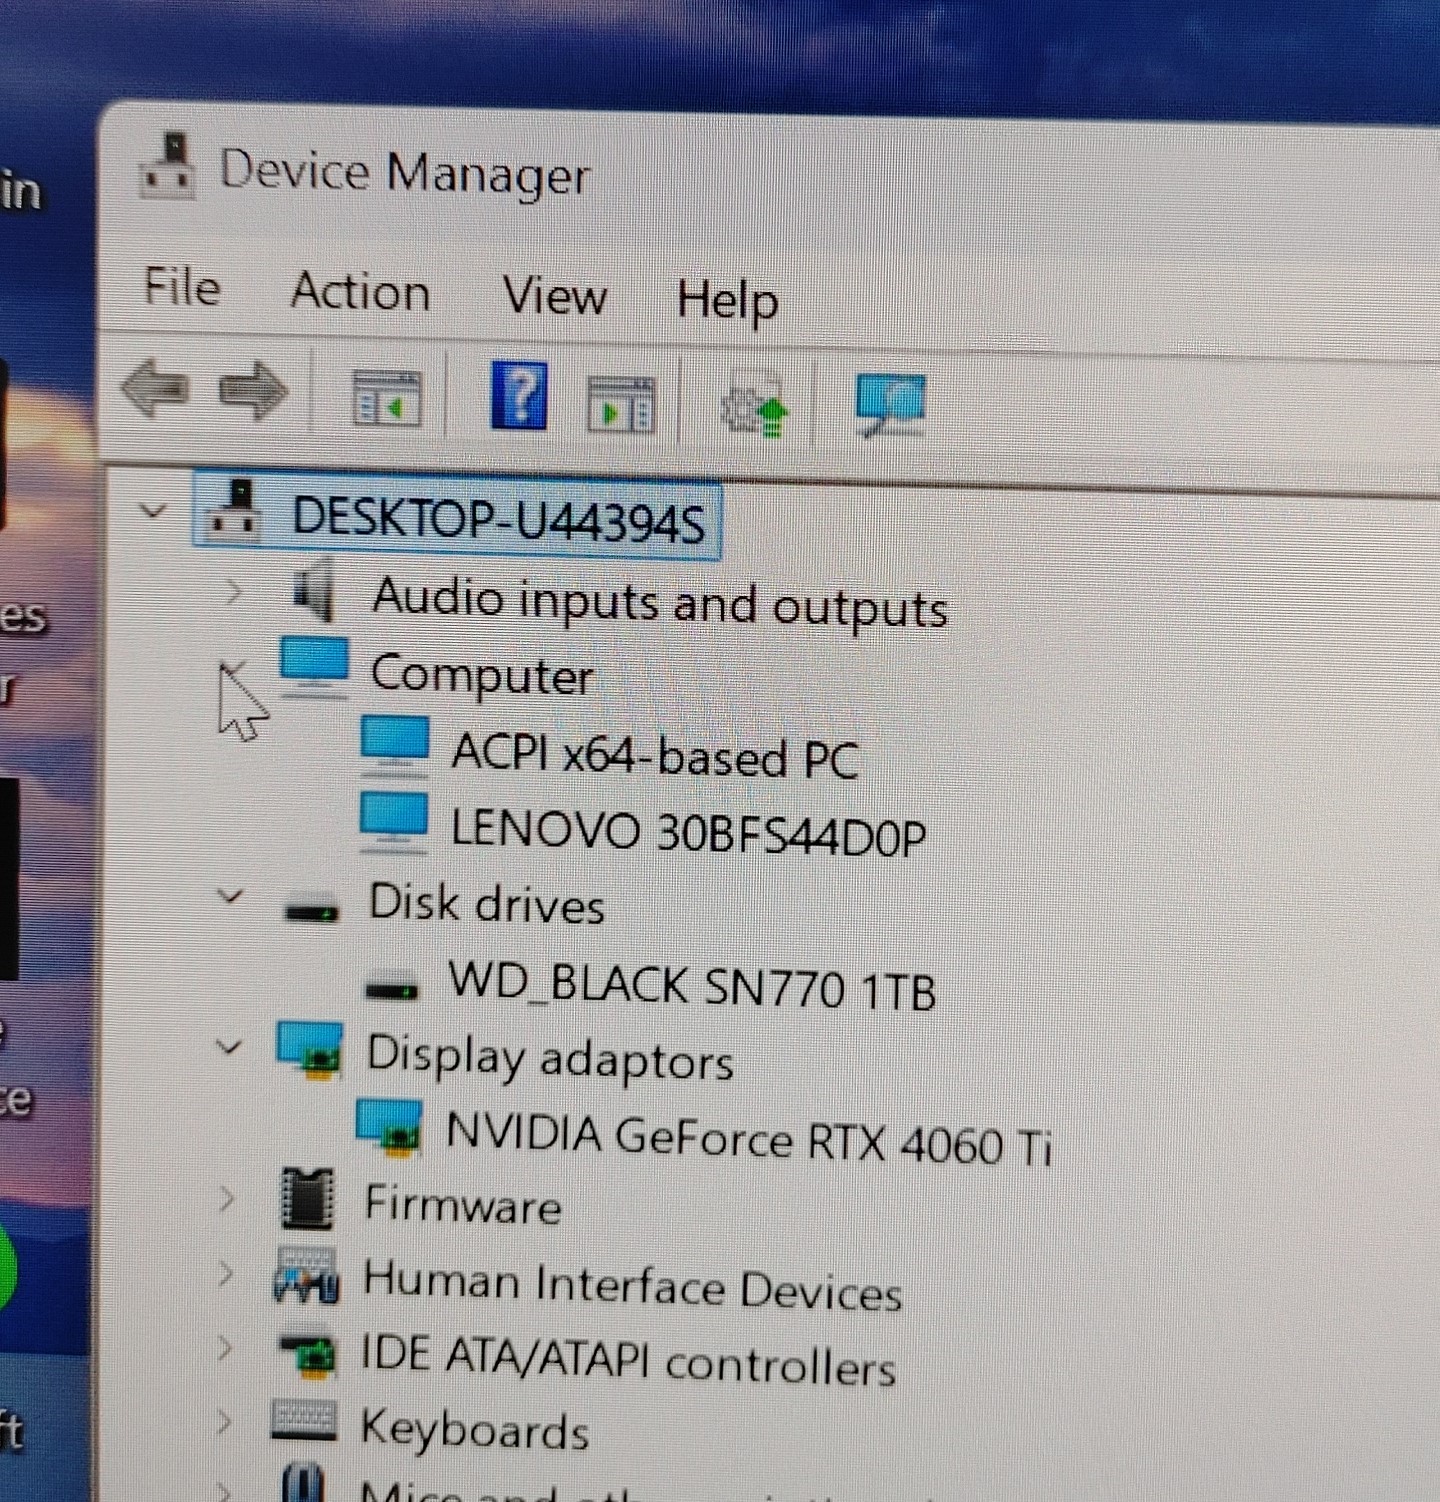Click the Update device driver toolbar icon
The height and width of the screenshot is (1502, 1440).
[755, 403]
